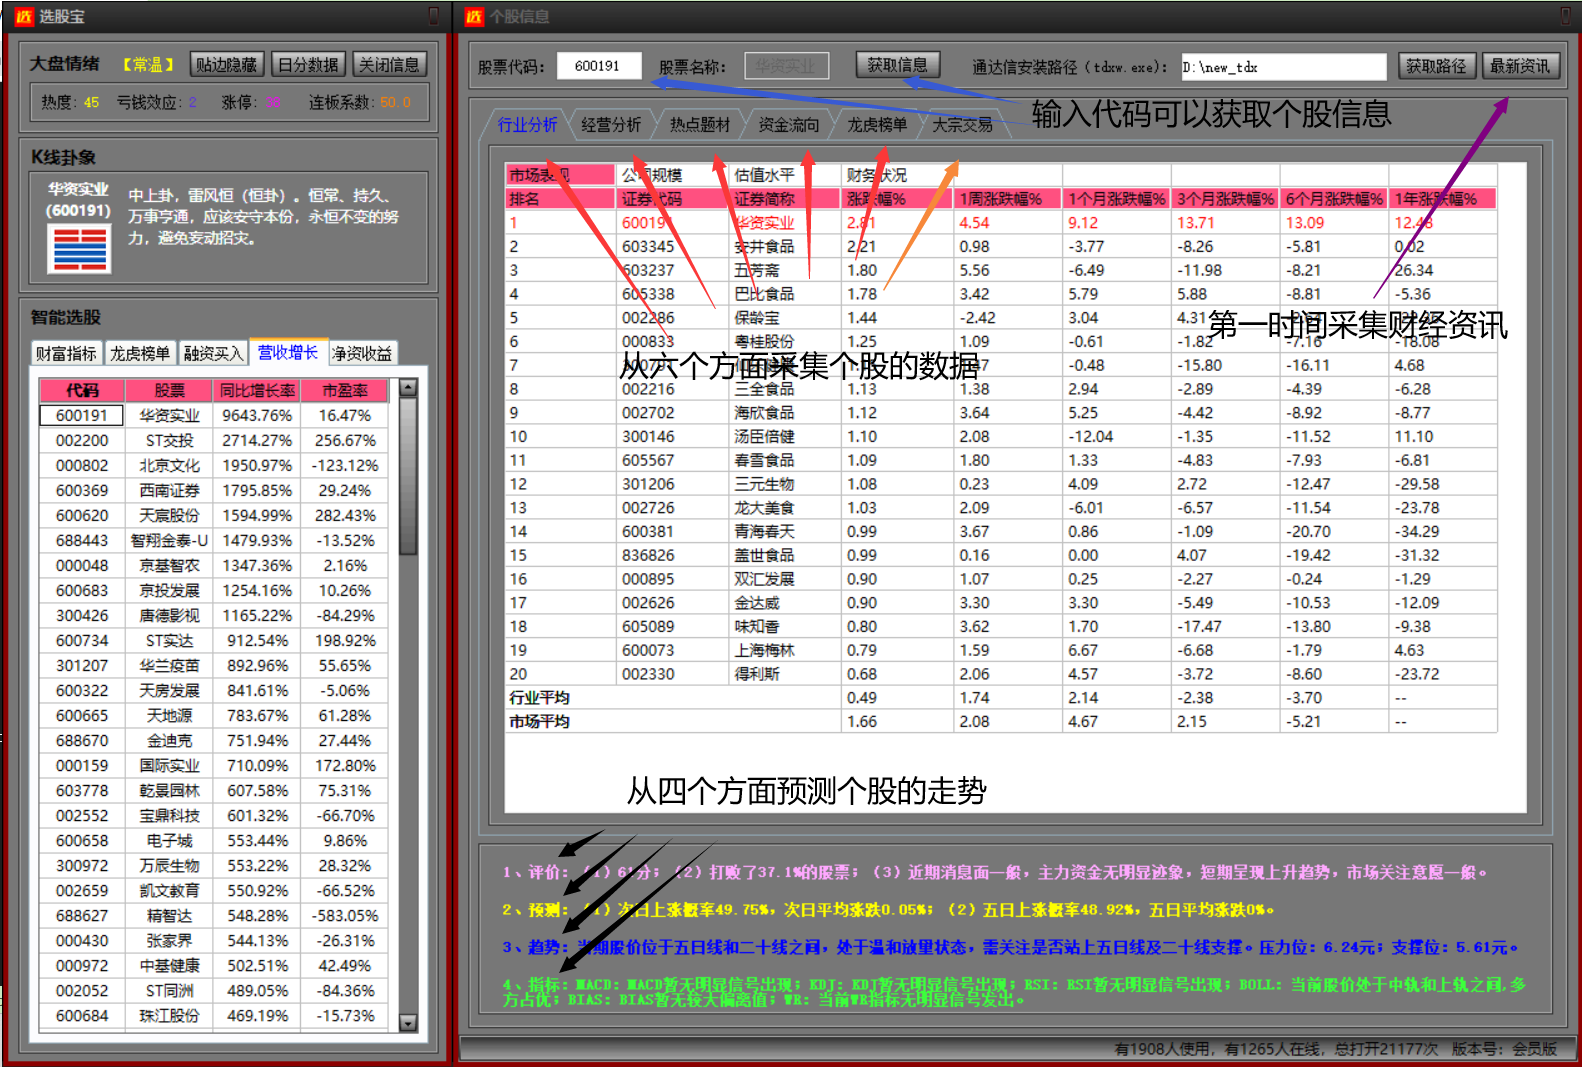The image size is (1582, 1067).
Task: Select the ST实达 row
Action: [x=214, y=640]
